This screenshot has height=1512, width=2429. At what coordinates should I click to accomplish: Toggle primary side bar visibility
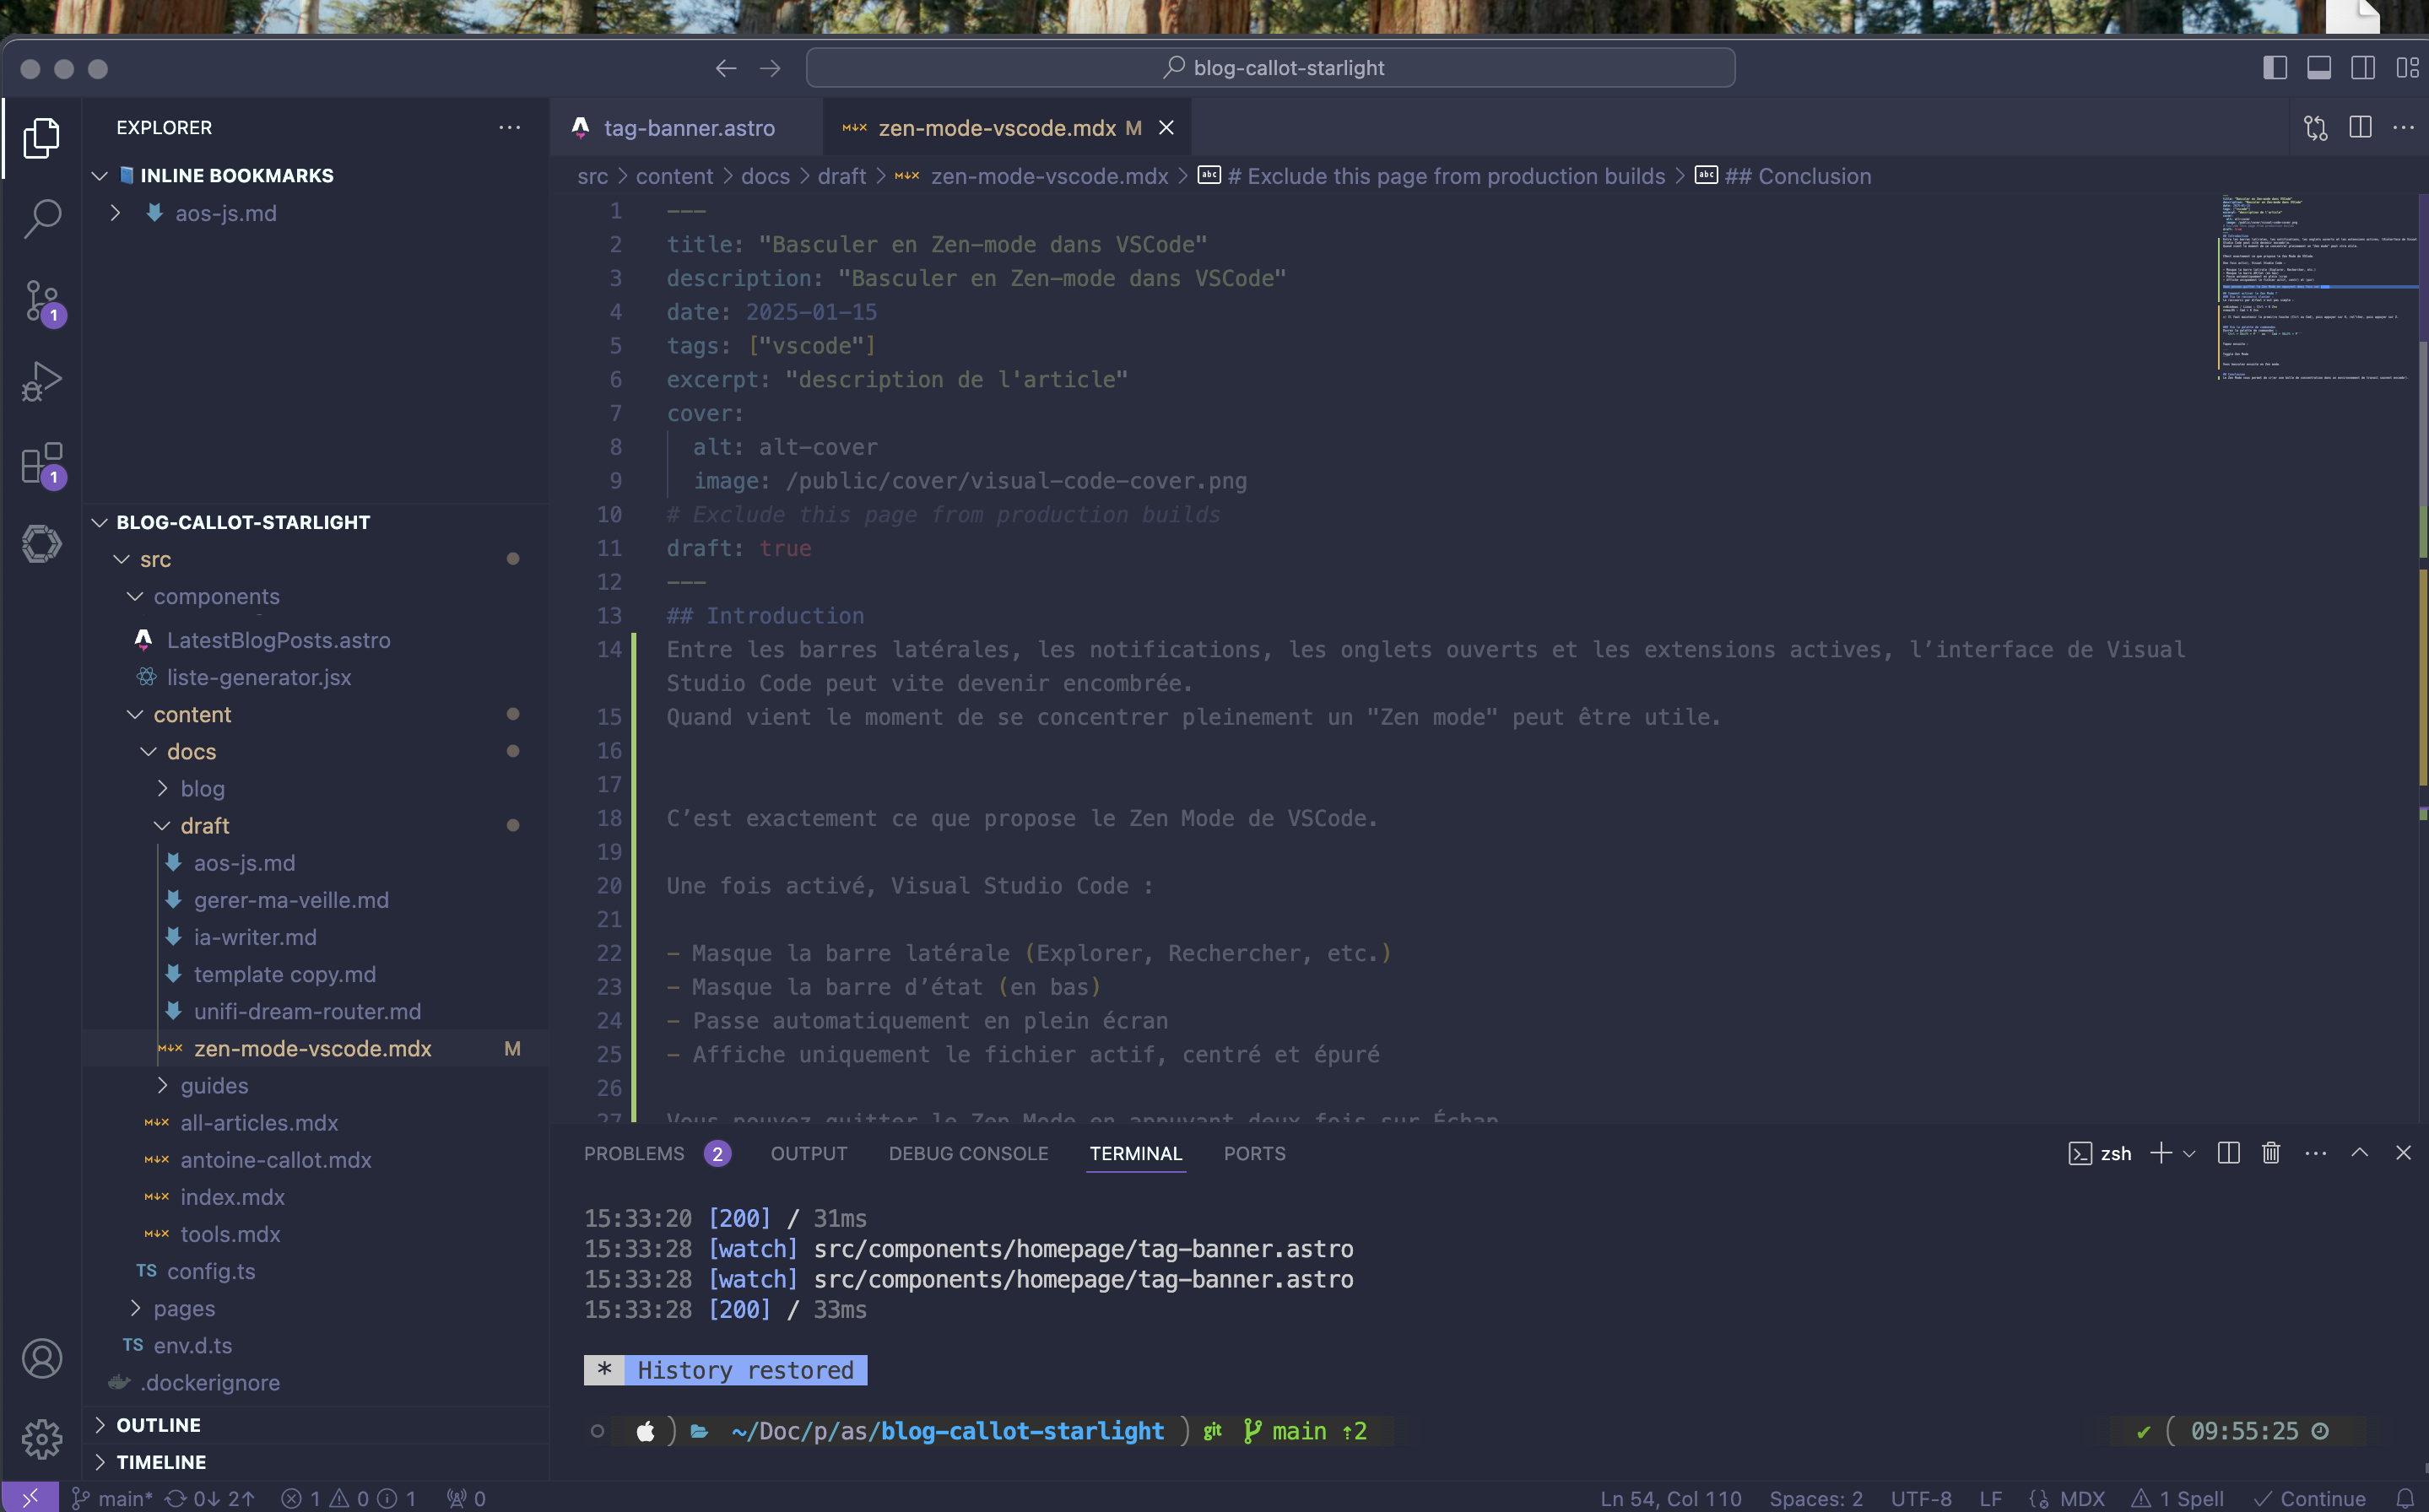(x=2275, y=68)
